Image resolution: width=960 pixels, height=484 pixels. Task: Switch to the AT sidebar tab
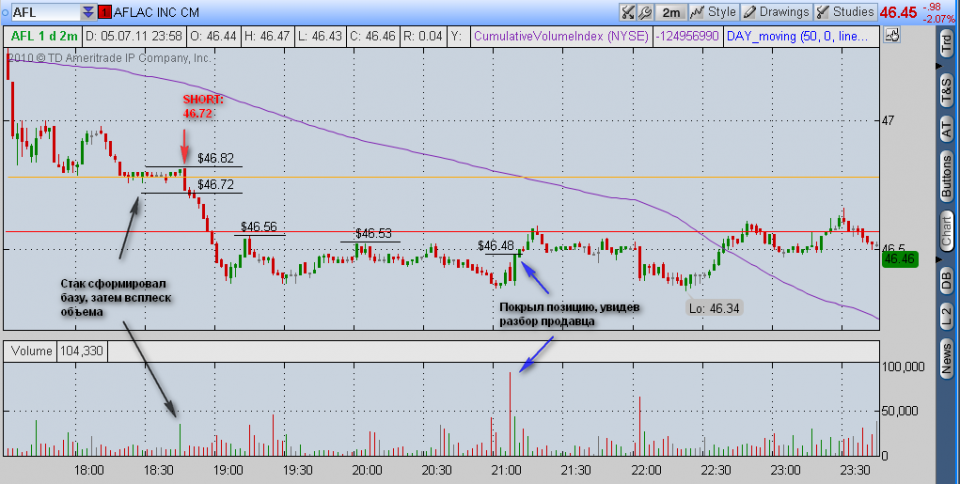[947, 128]
